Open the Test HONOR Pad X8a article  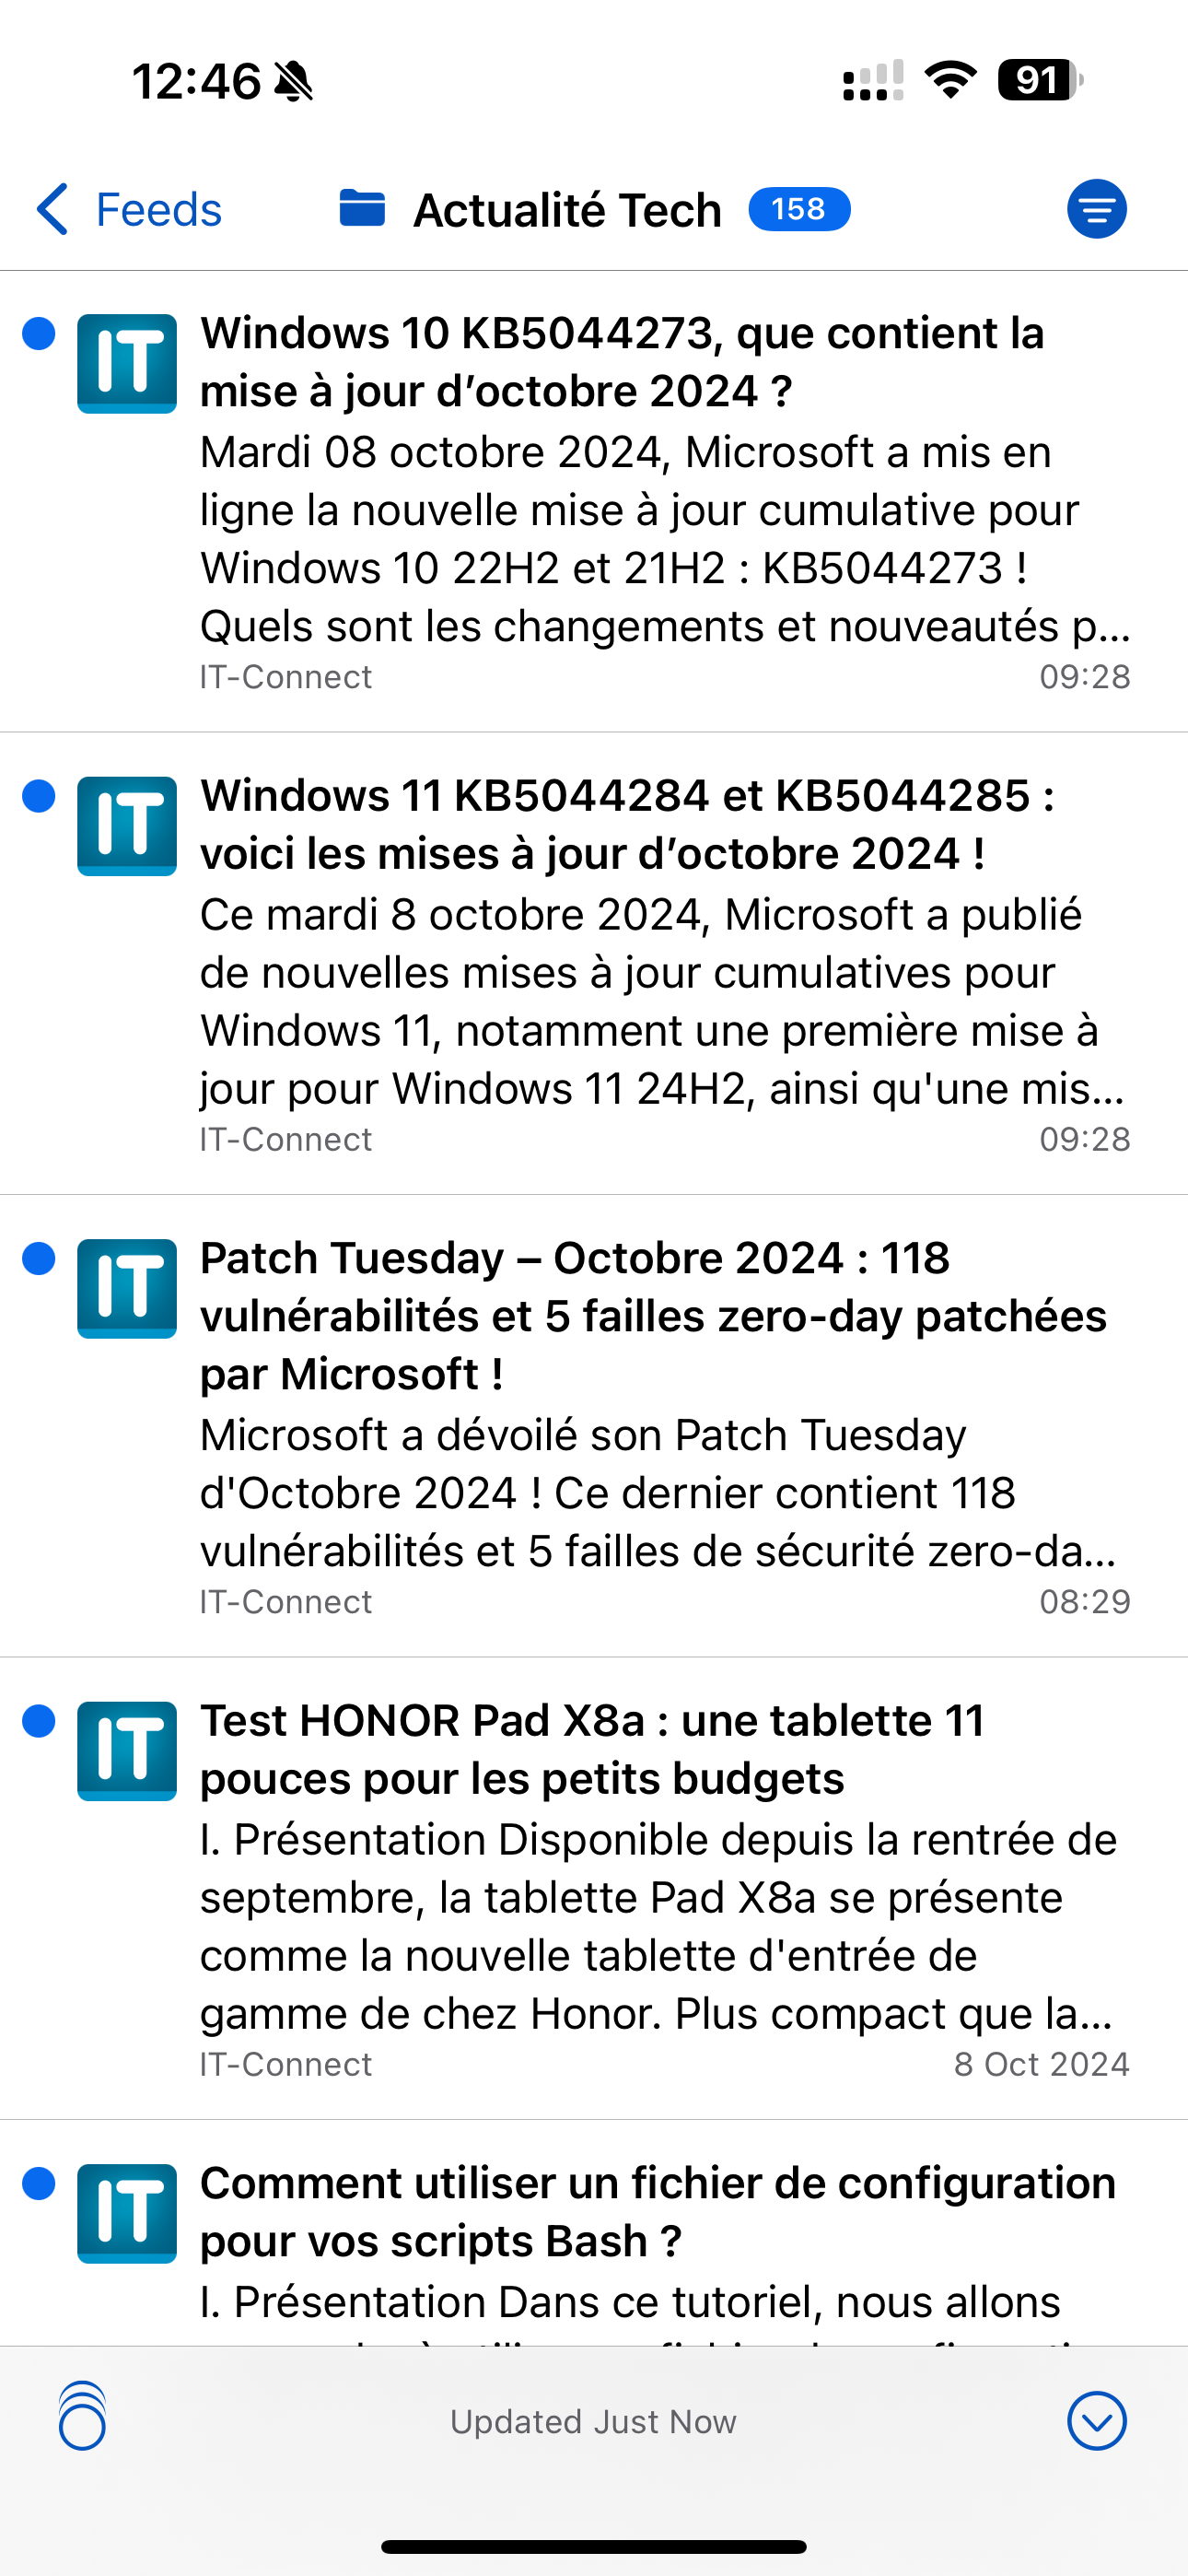point(592,1749)
